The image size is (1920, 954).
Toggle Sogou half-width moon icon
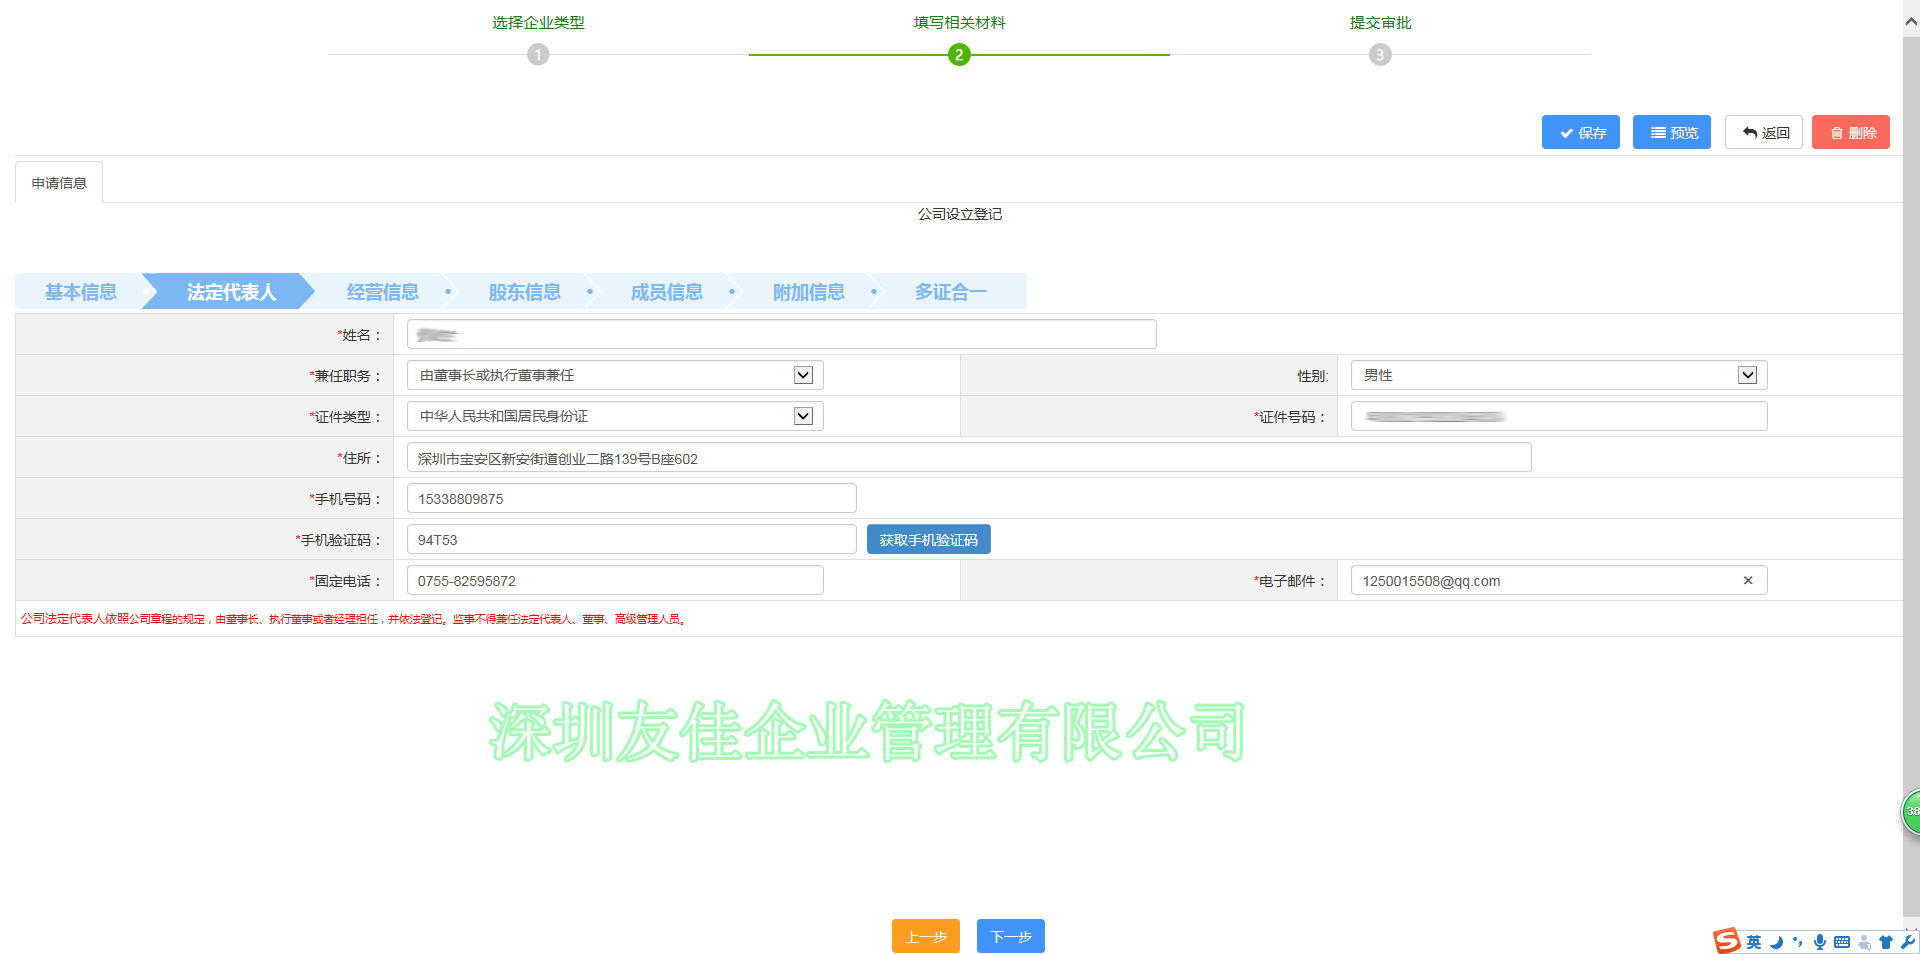click(x=1776, y=942)
